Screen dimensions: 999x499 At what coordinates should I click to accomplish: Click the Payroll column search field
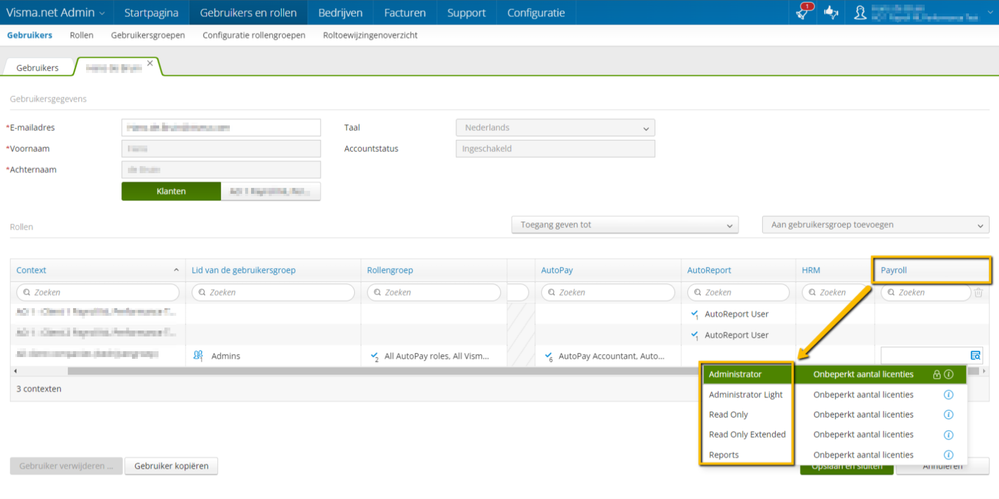click(x=925, y=293)
